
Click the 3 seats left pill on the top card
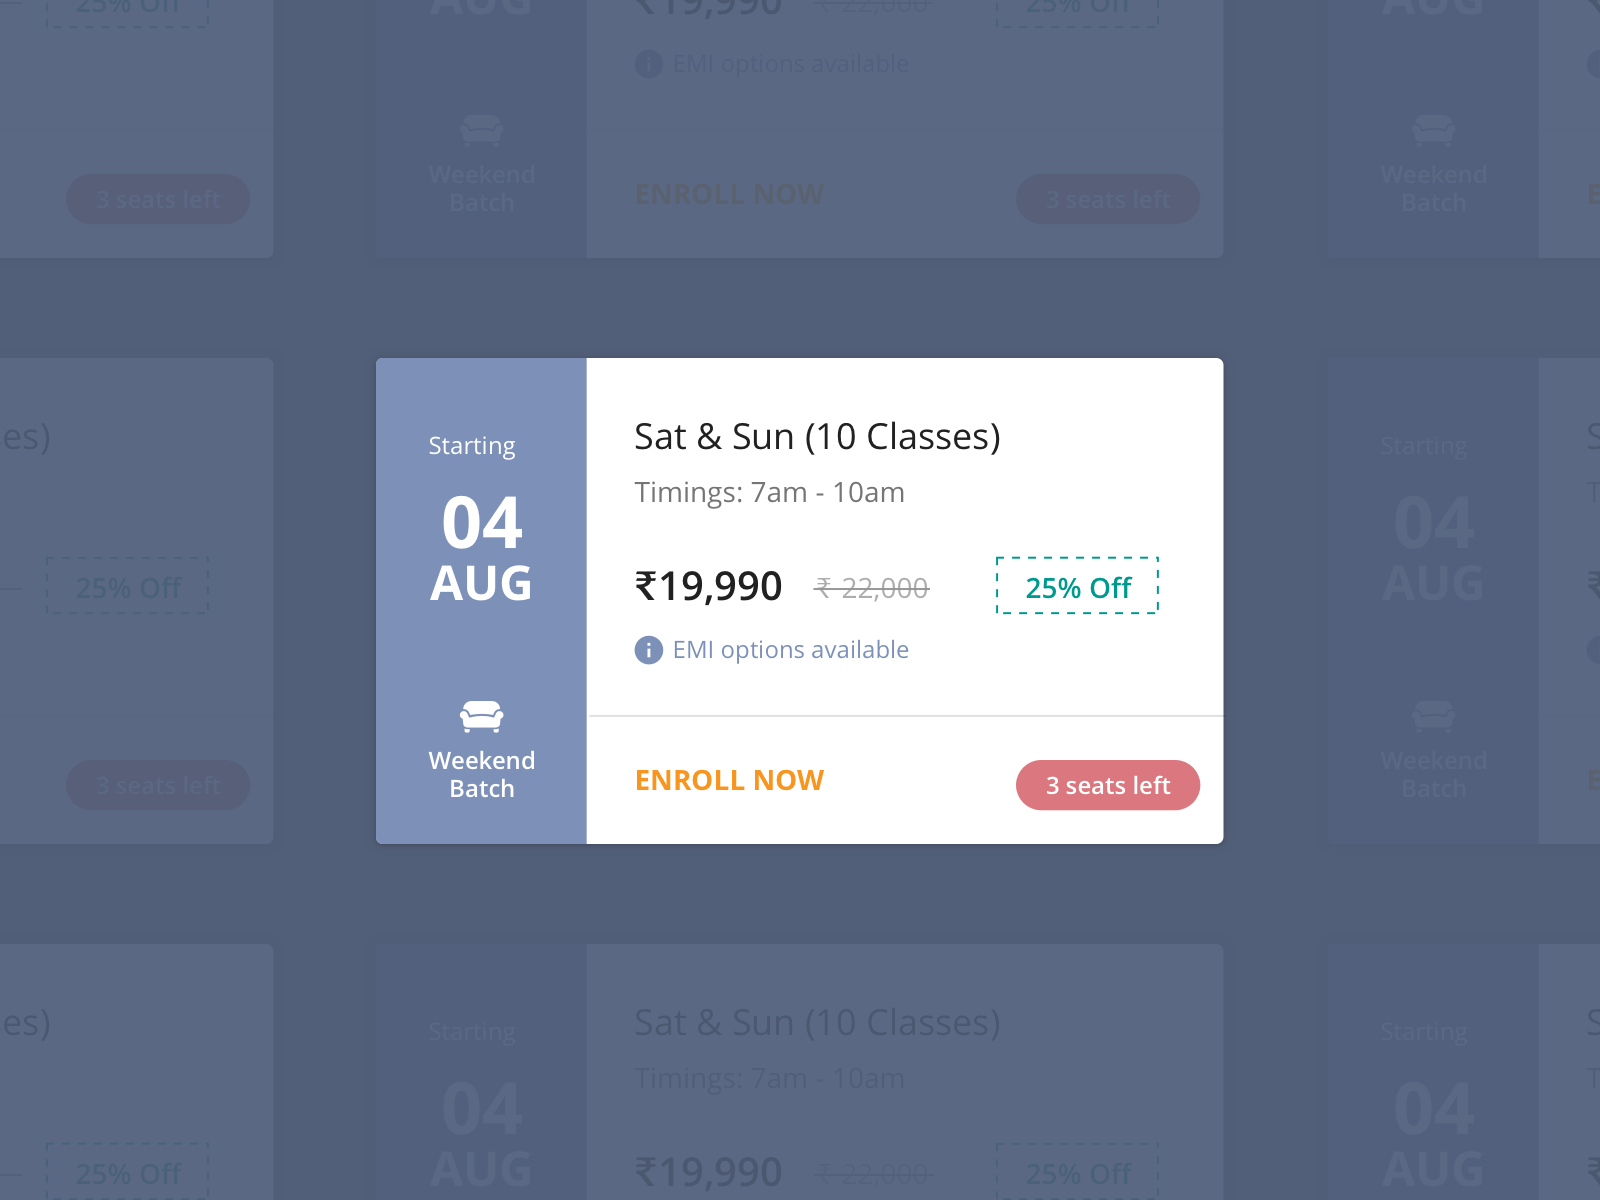point(1108,198)
